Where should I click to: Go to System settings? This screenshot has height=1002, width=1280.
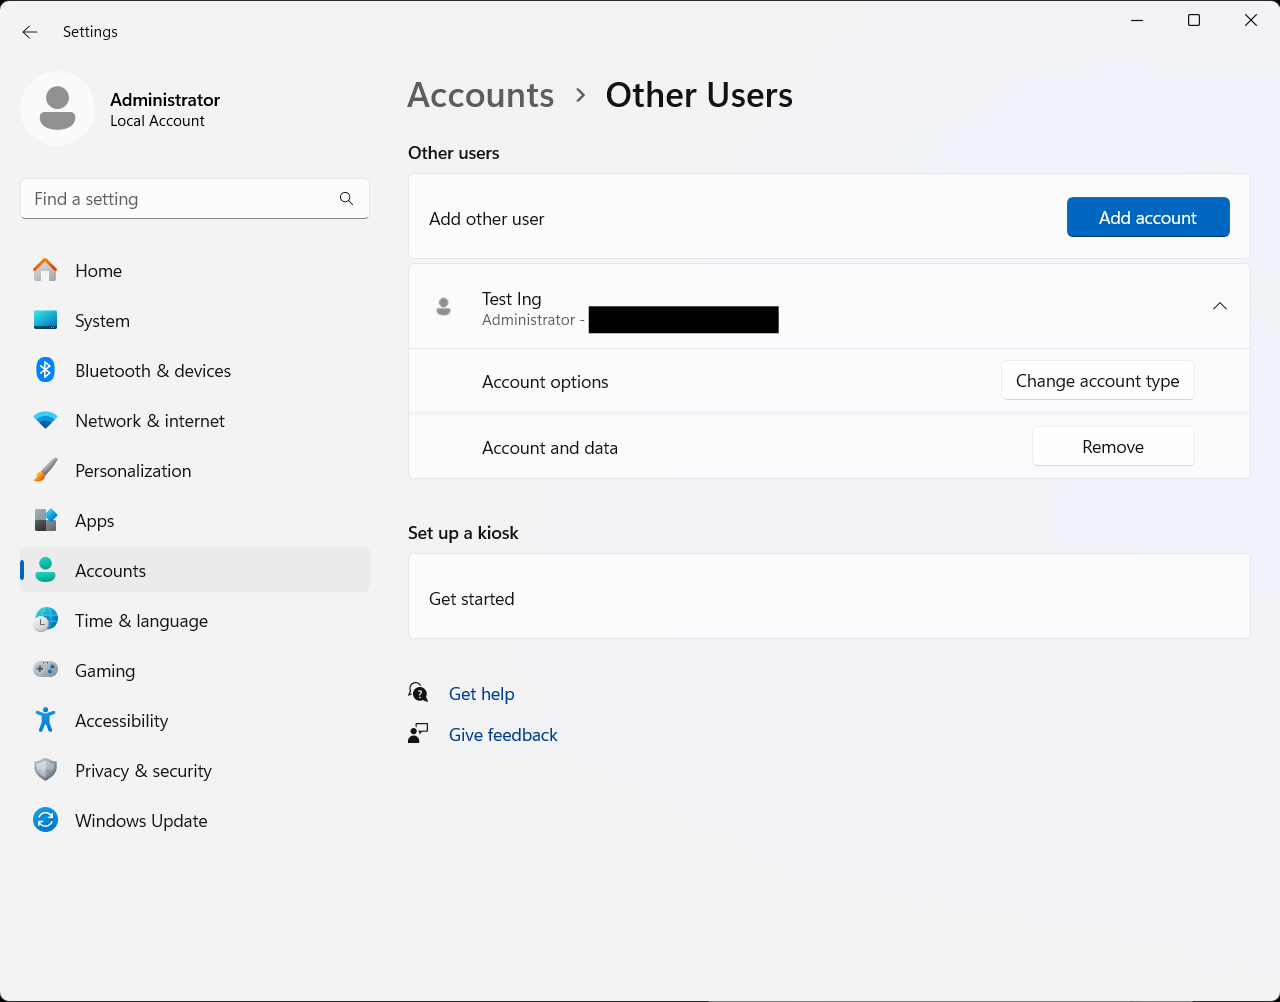pos(102,321)
